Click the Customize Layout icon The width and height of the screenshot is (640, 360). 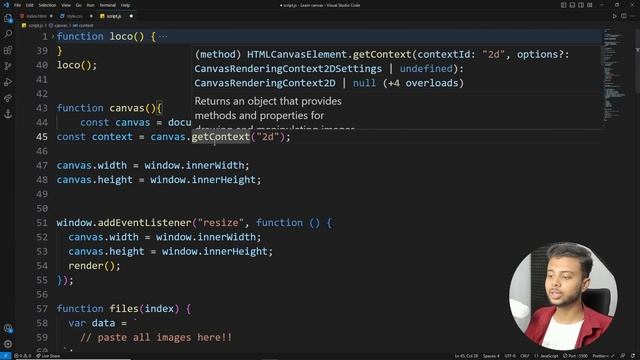click(590, 5)
